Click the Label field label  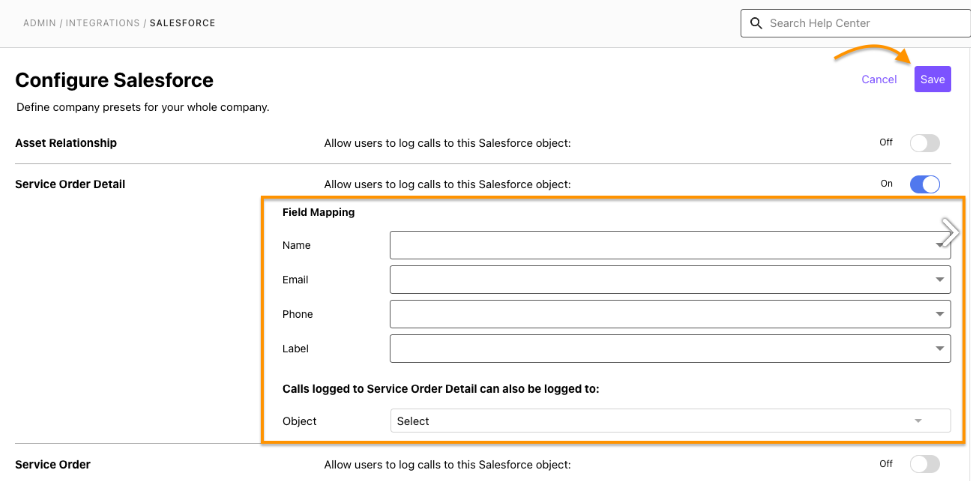(x=295, y=349)
